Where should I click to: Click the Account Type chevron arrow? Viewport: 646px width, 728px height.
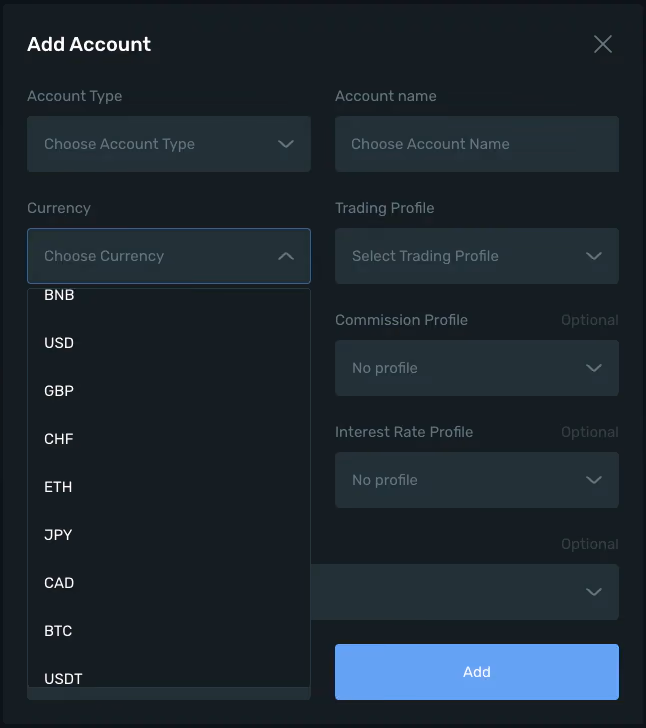286,144
